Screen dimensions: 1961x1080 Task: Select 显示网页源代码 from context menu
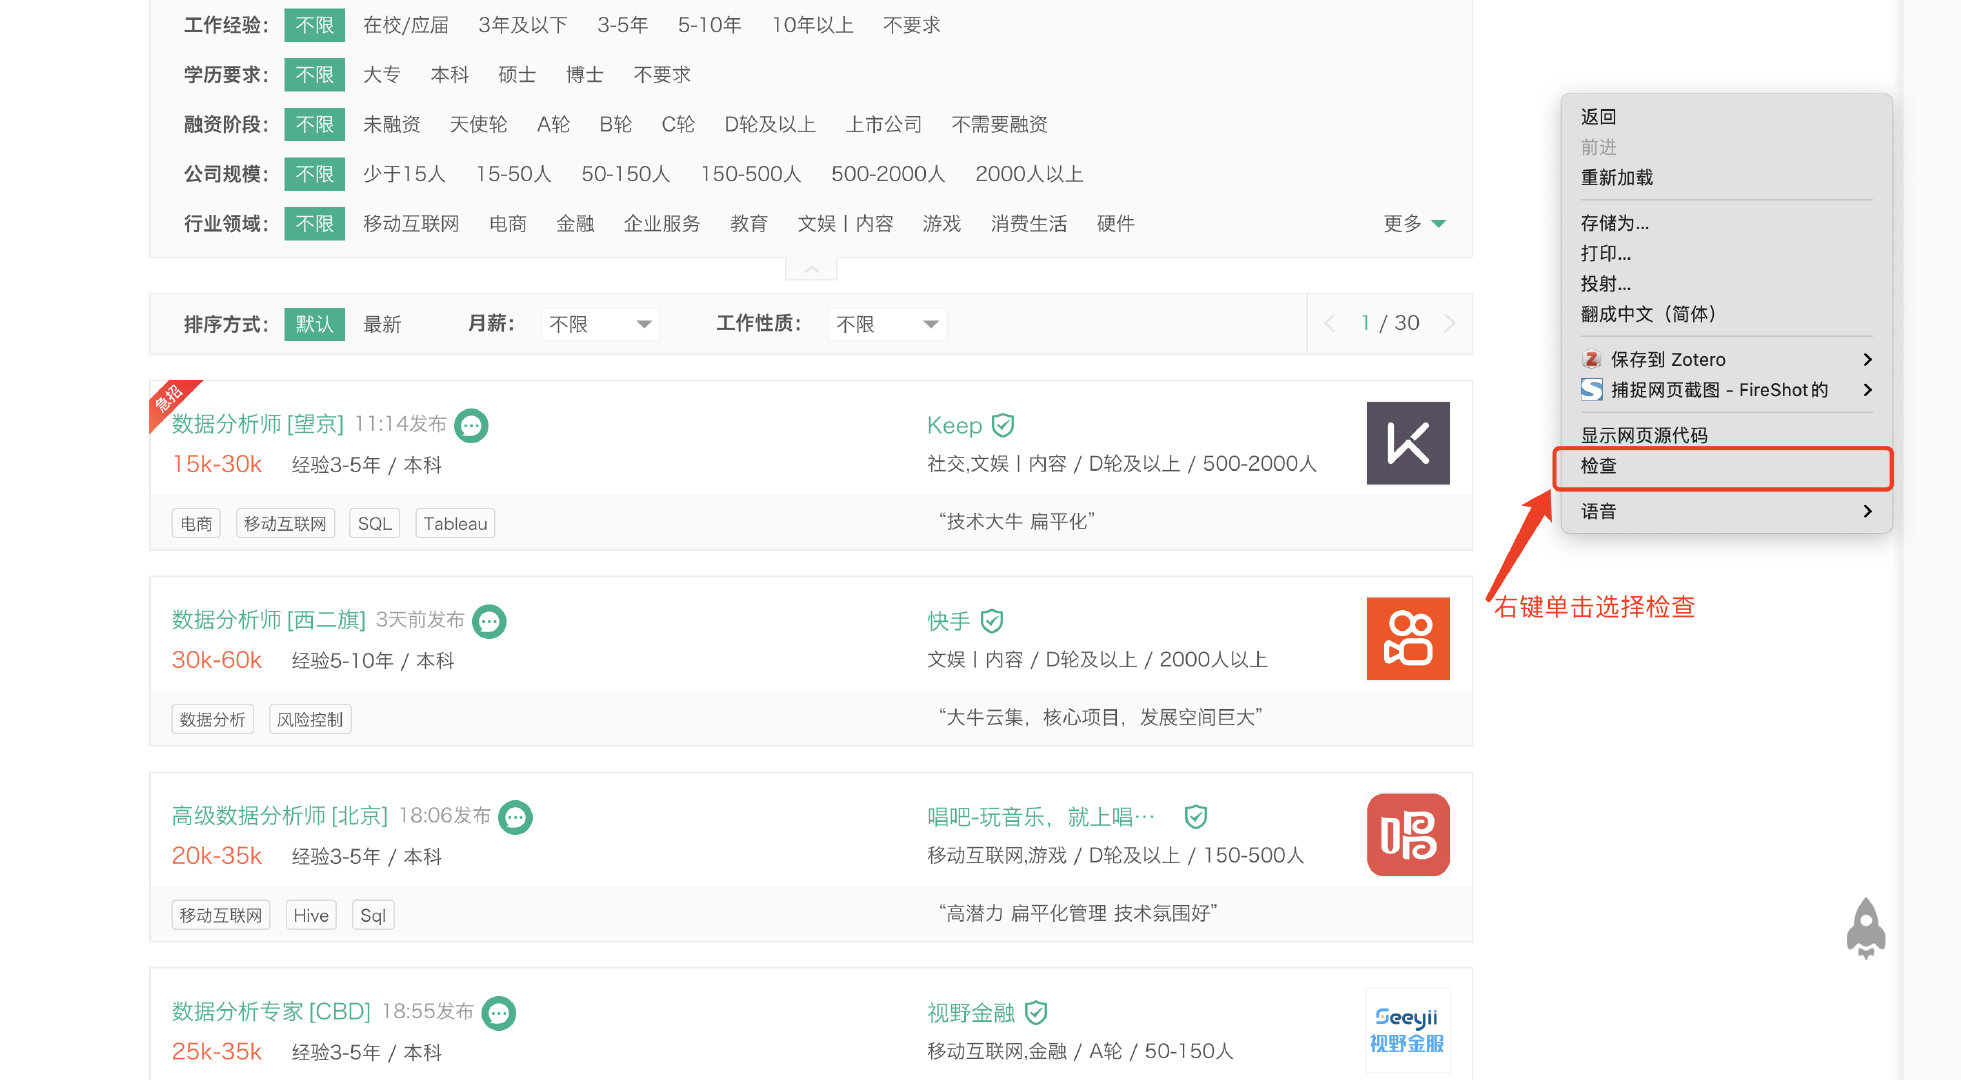1644,435
